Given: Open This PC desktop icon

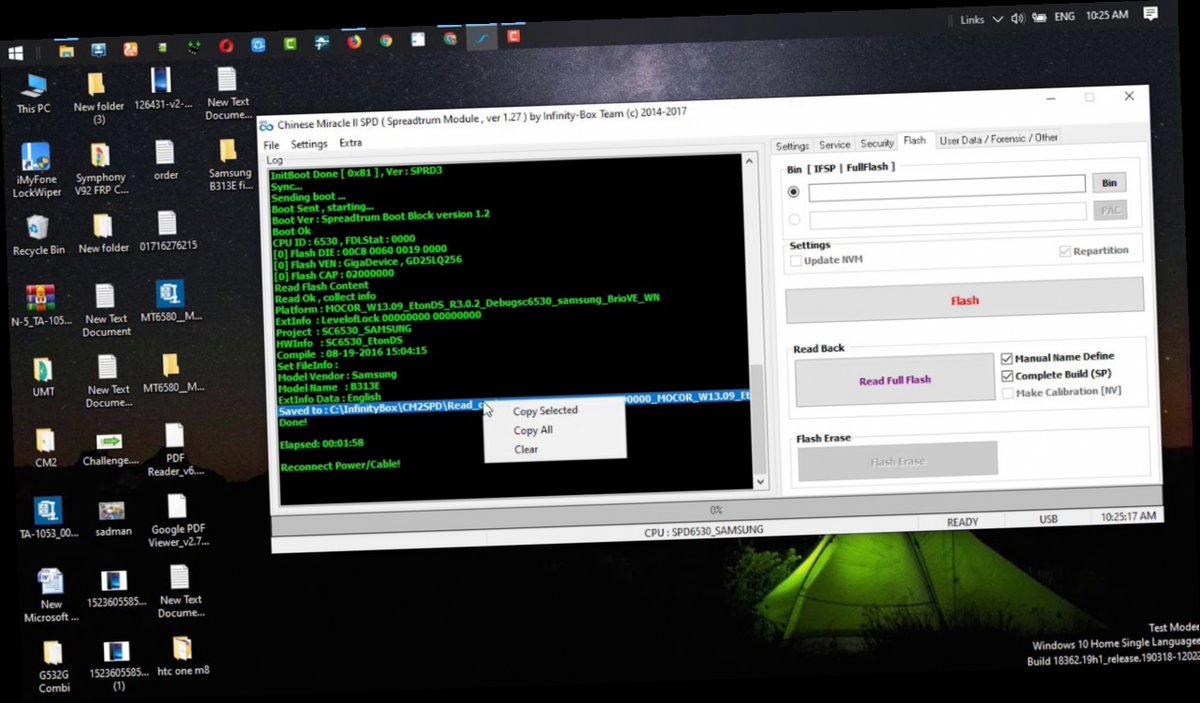Looking at the screenshot, I should point(35,94).
